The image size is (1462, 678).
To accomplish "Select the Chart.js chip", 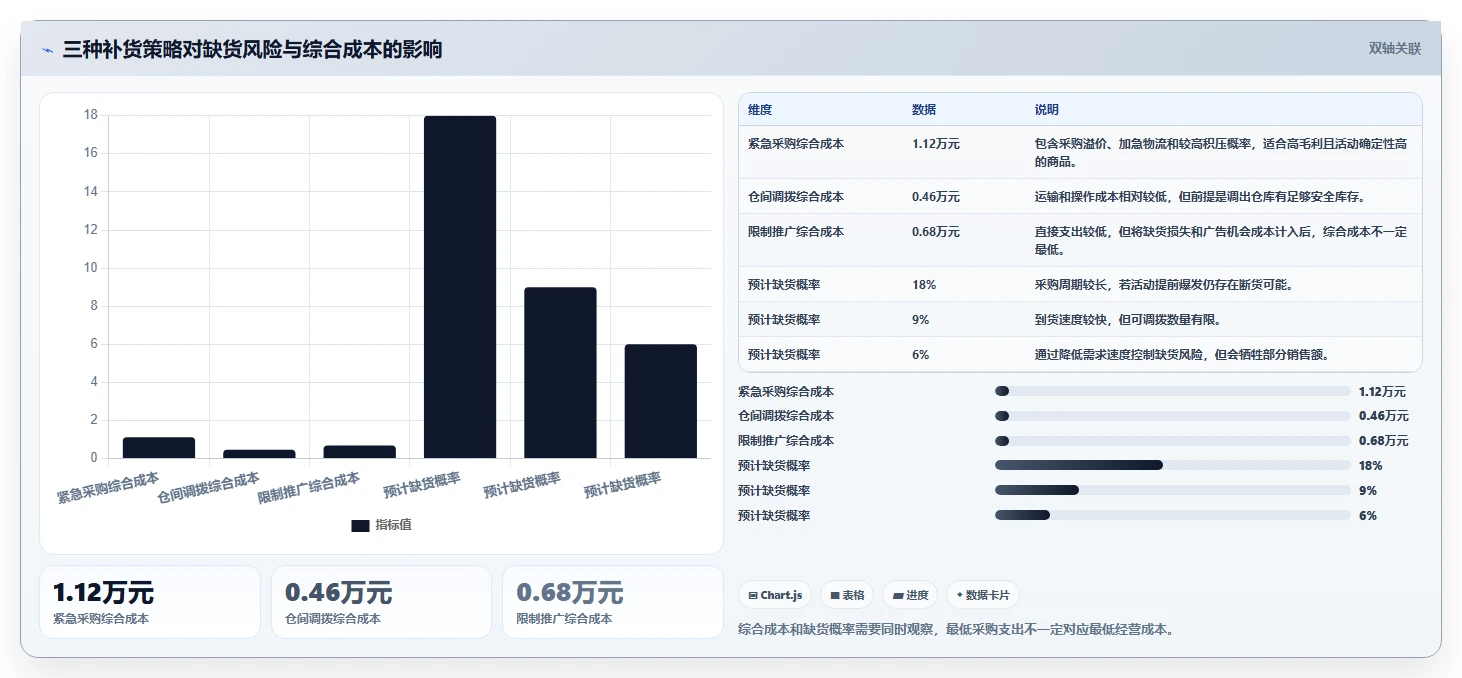I will (775, 595).
